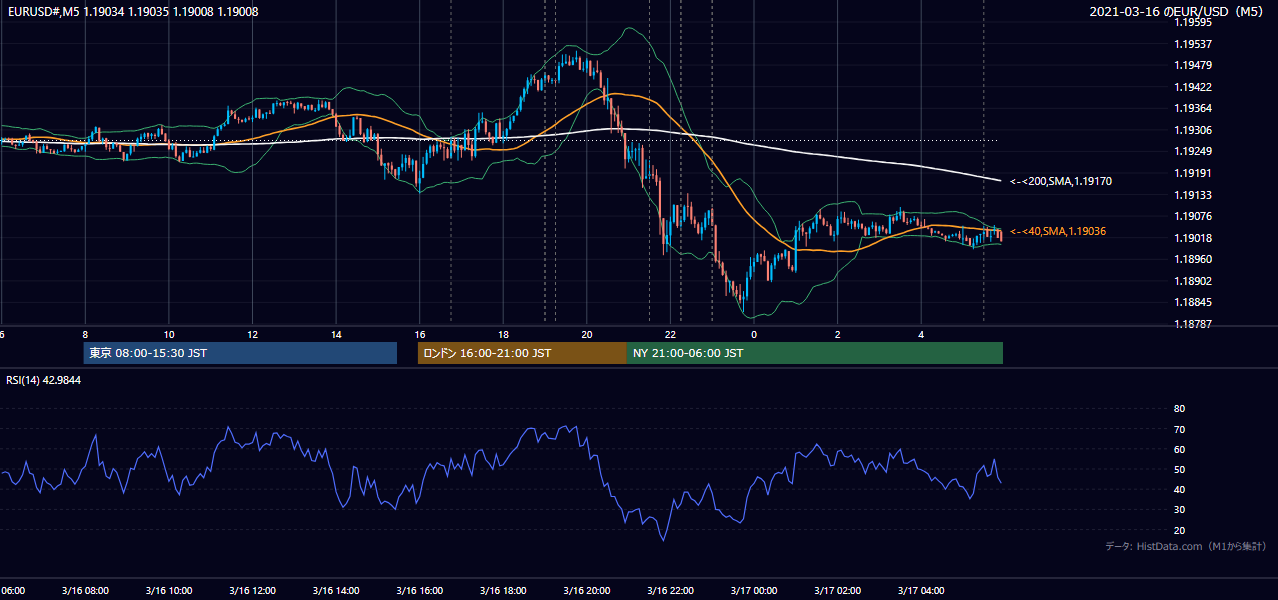Click hour label 12 under price chart
Image resolution: width=1278 pixels, height=600 pixels.
(253, 334)
